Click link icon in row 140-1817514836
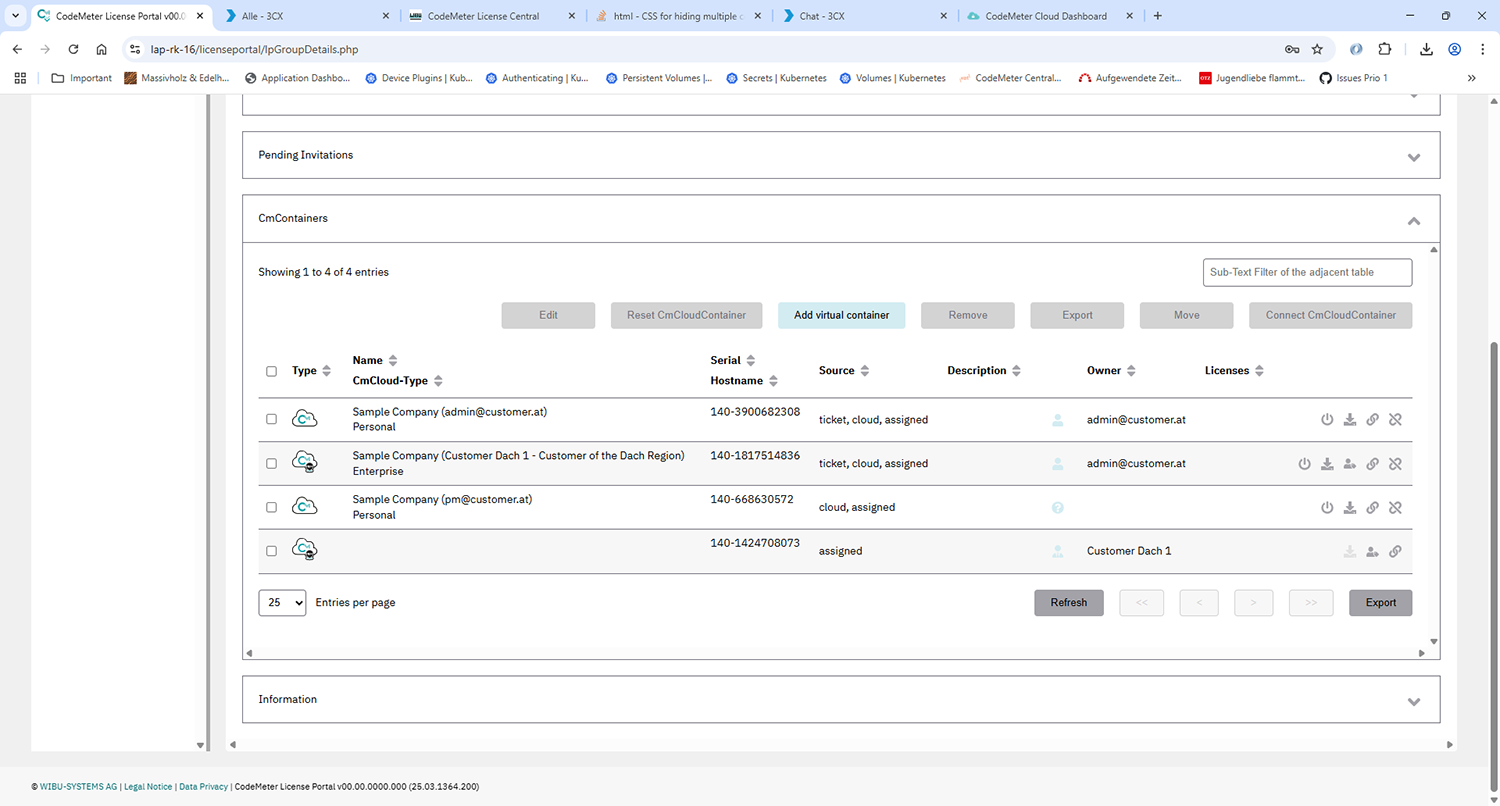 pos(1373,464)
